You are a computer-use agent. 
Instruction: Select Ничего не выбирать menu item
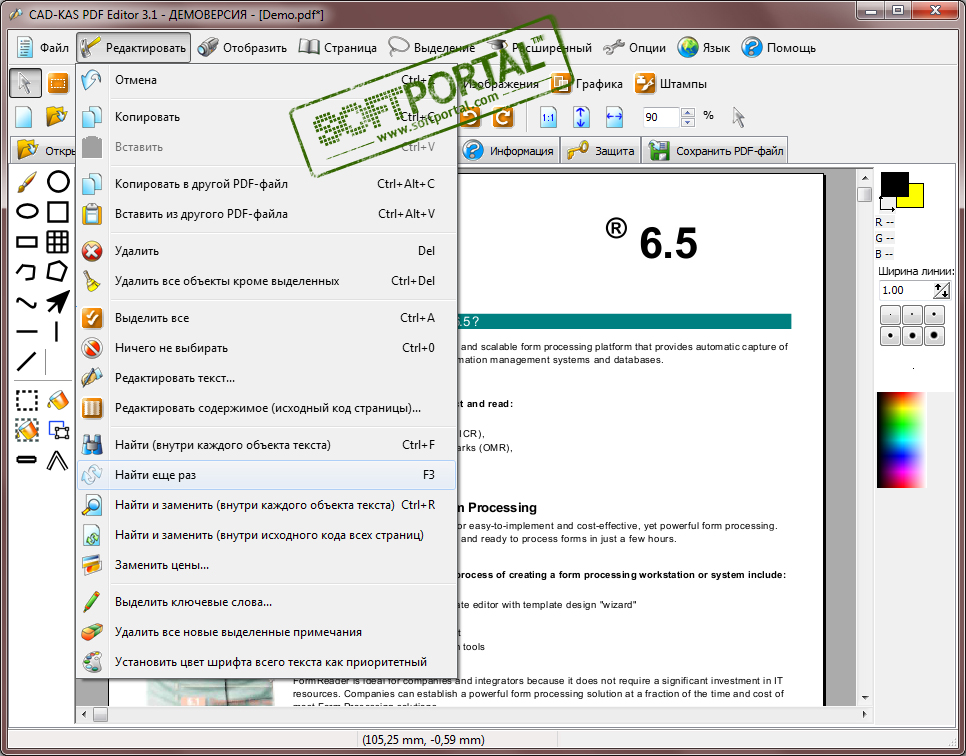click(267, 348)
